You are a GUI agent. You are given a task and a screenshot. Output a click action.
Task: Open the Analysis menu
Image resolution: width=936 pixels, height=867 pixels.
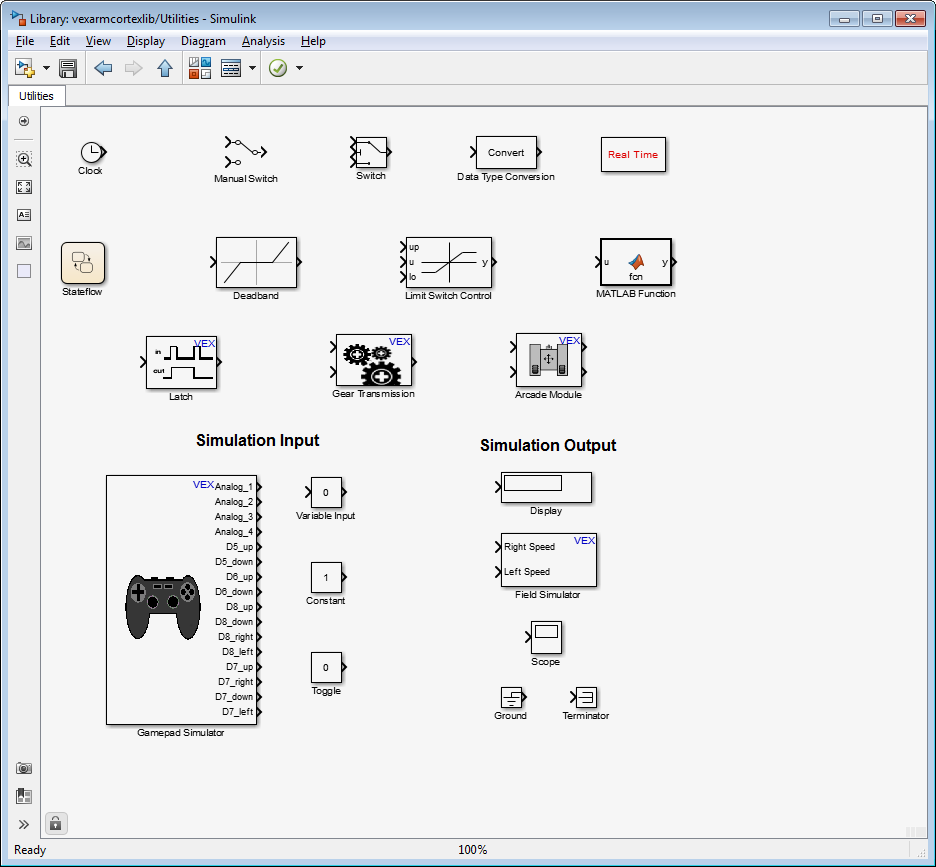[x=263, y=41]
